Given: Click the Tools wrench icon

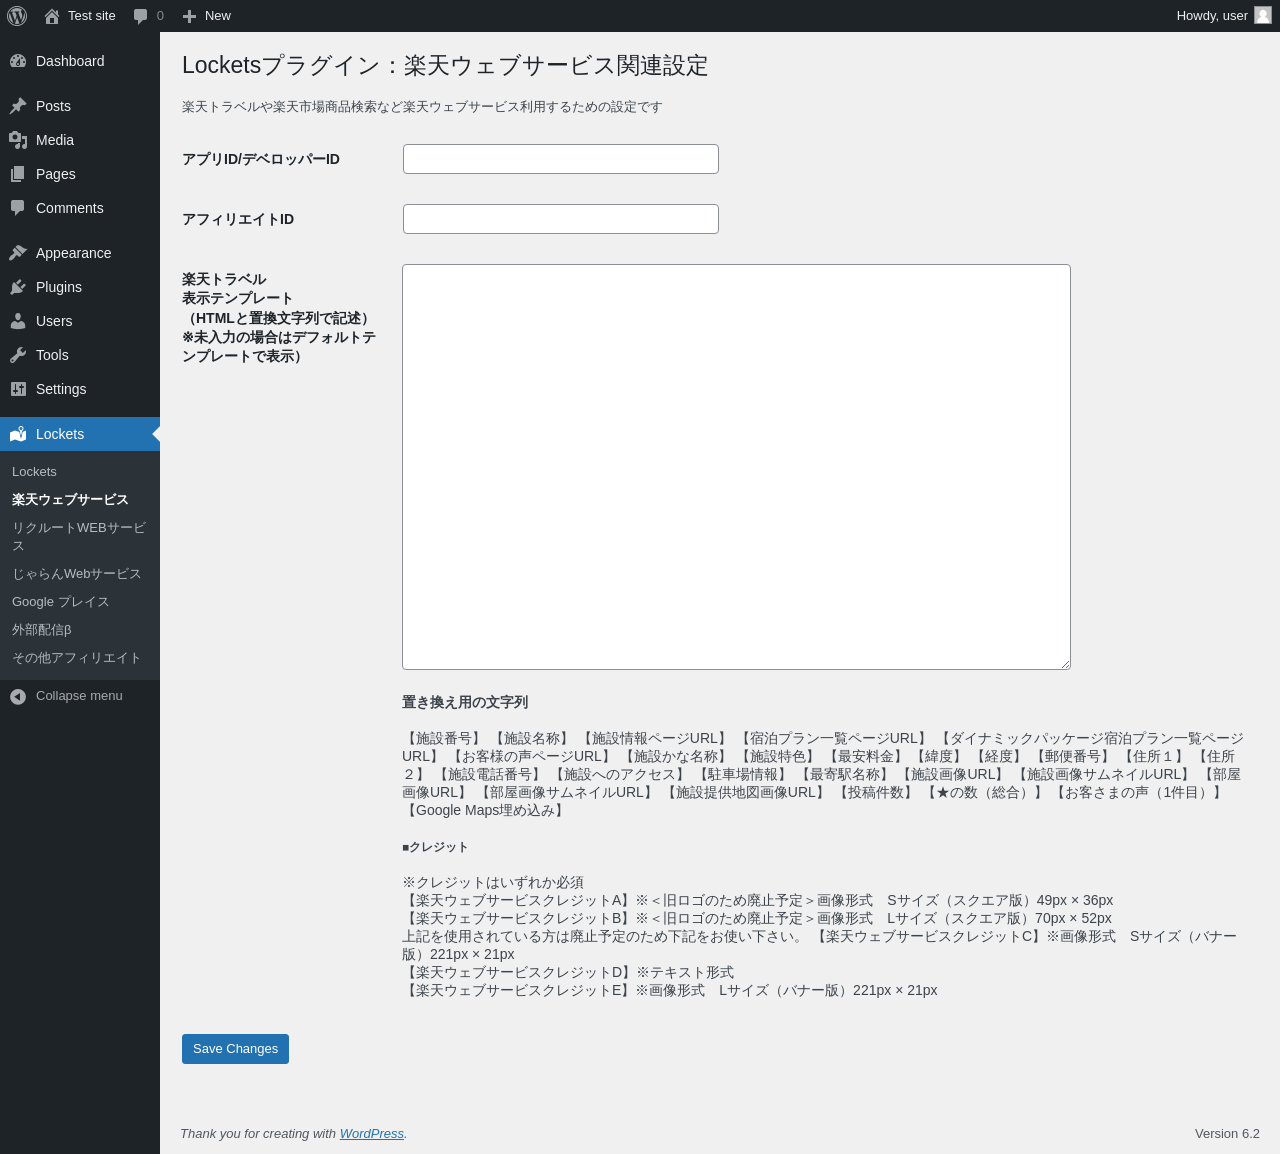Looking at the screenshot, I should coord(18,355).
